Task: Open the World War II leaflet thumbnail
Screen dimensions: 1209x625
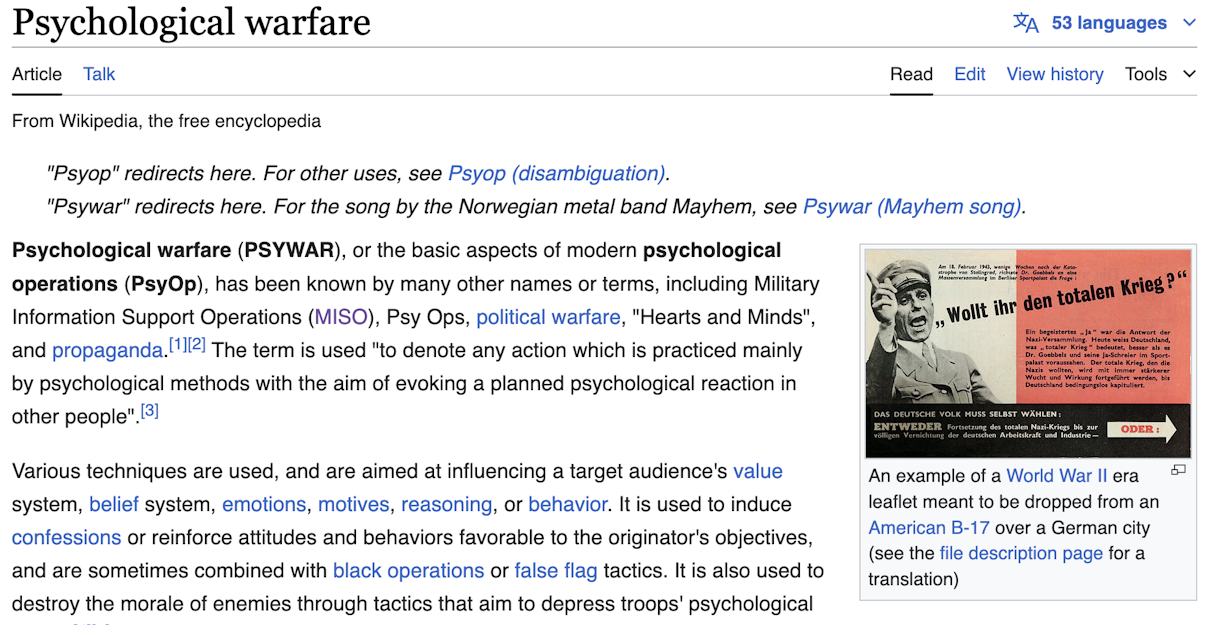Action: tap(1028, 353)
